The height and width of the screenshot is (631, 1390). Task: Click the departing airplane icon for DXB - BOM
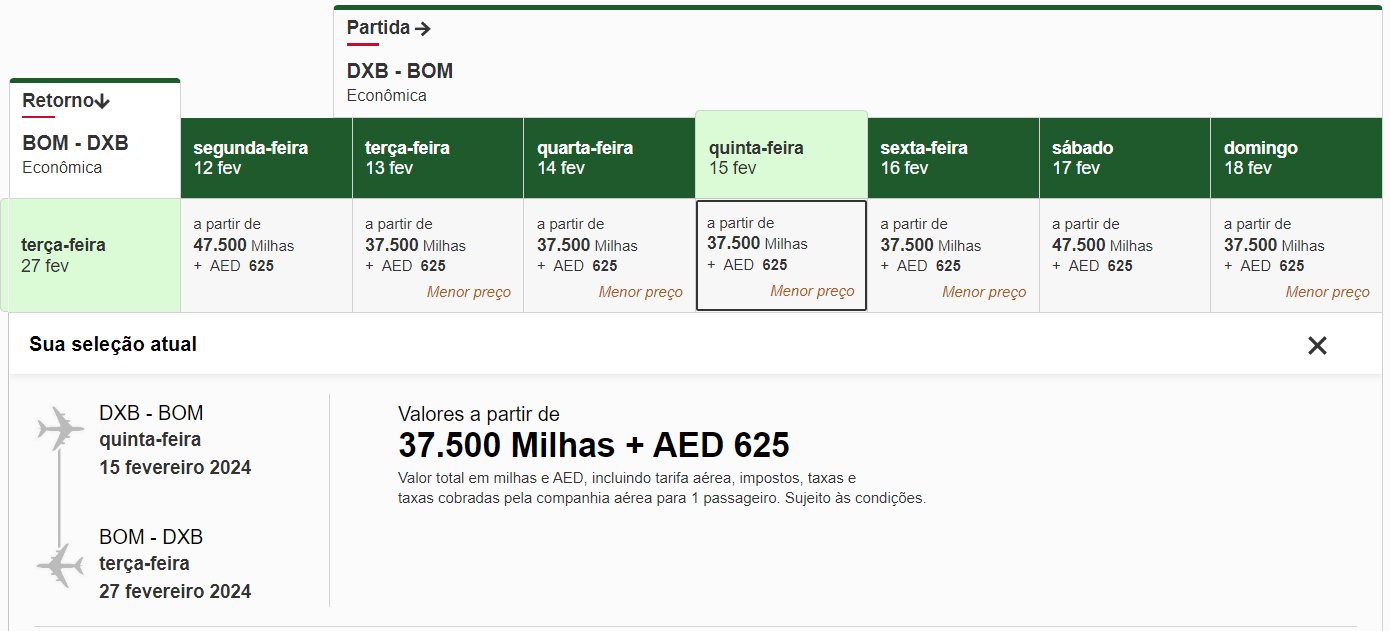61,429
